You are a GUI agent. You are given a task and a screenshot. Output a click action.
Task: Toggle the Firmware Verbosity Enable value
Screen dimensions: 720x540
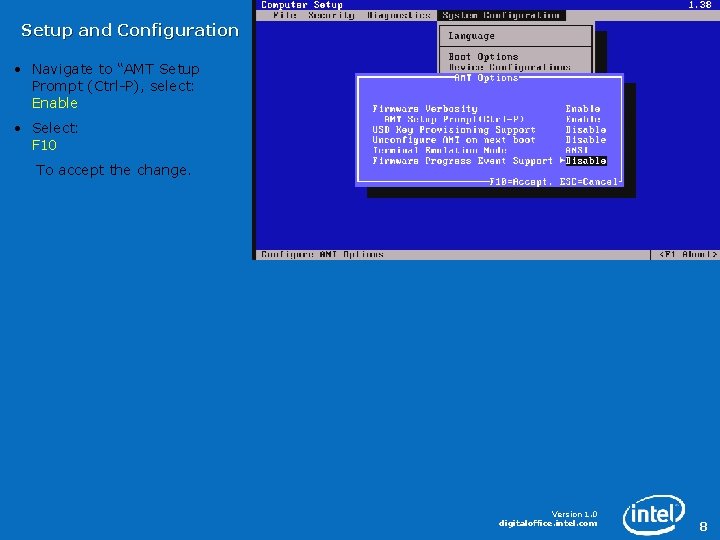583,109
